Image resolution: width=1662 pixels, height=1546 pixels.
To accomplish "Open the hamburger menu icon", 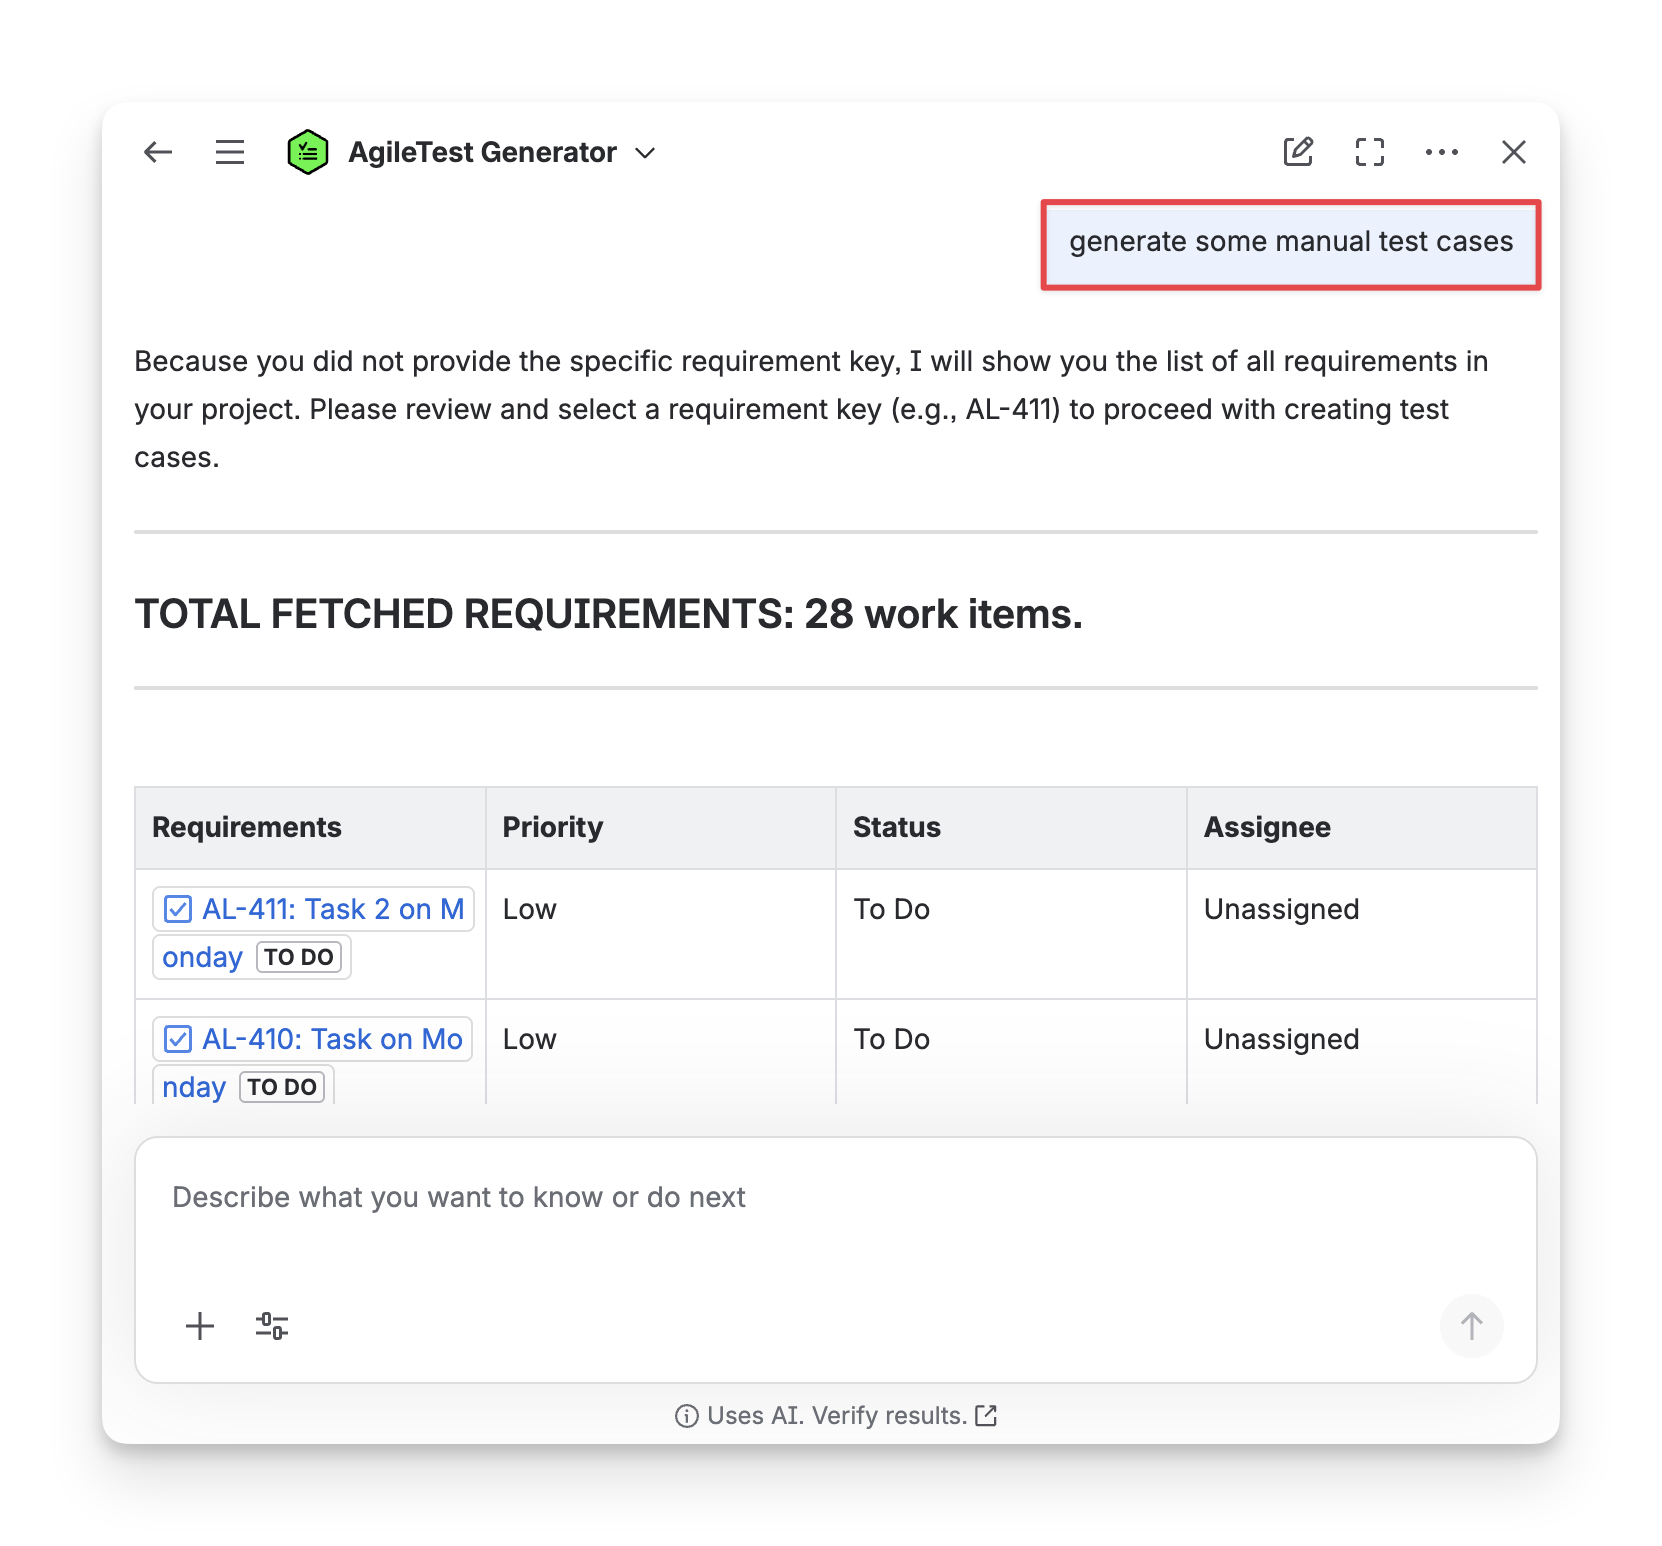I will 230,152.
